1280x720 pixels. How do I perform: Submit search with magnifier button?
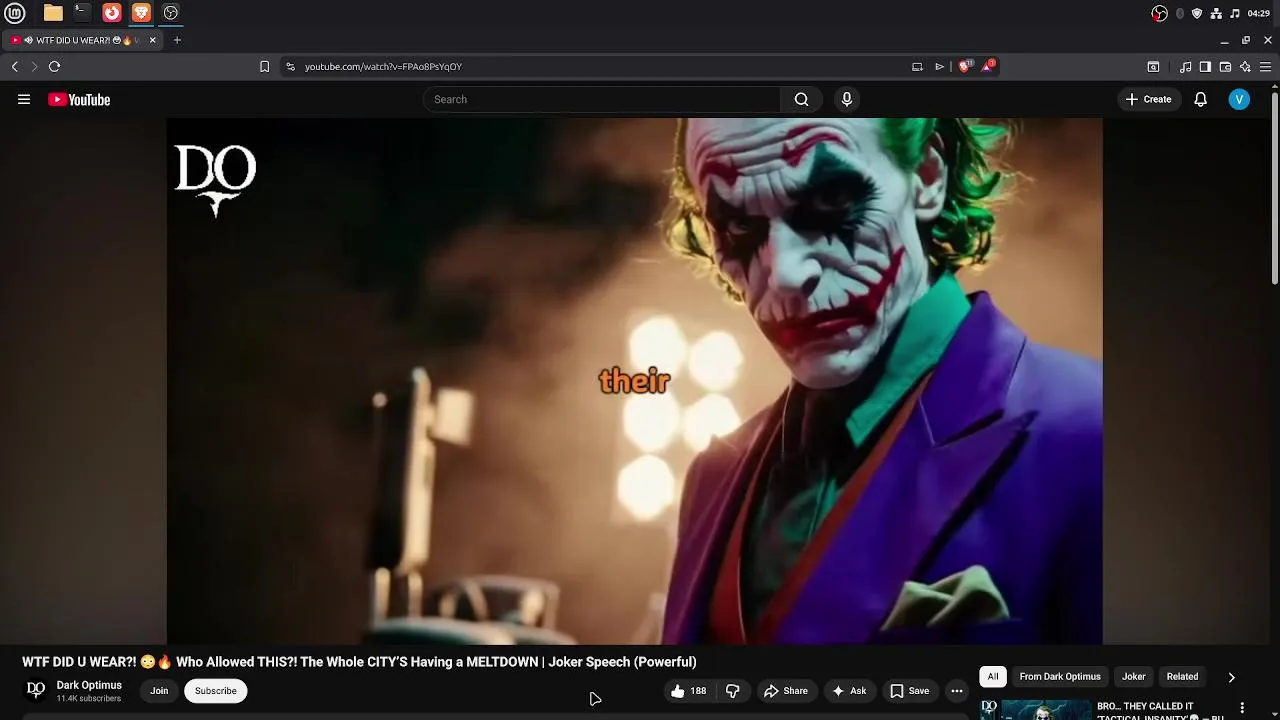801,99
